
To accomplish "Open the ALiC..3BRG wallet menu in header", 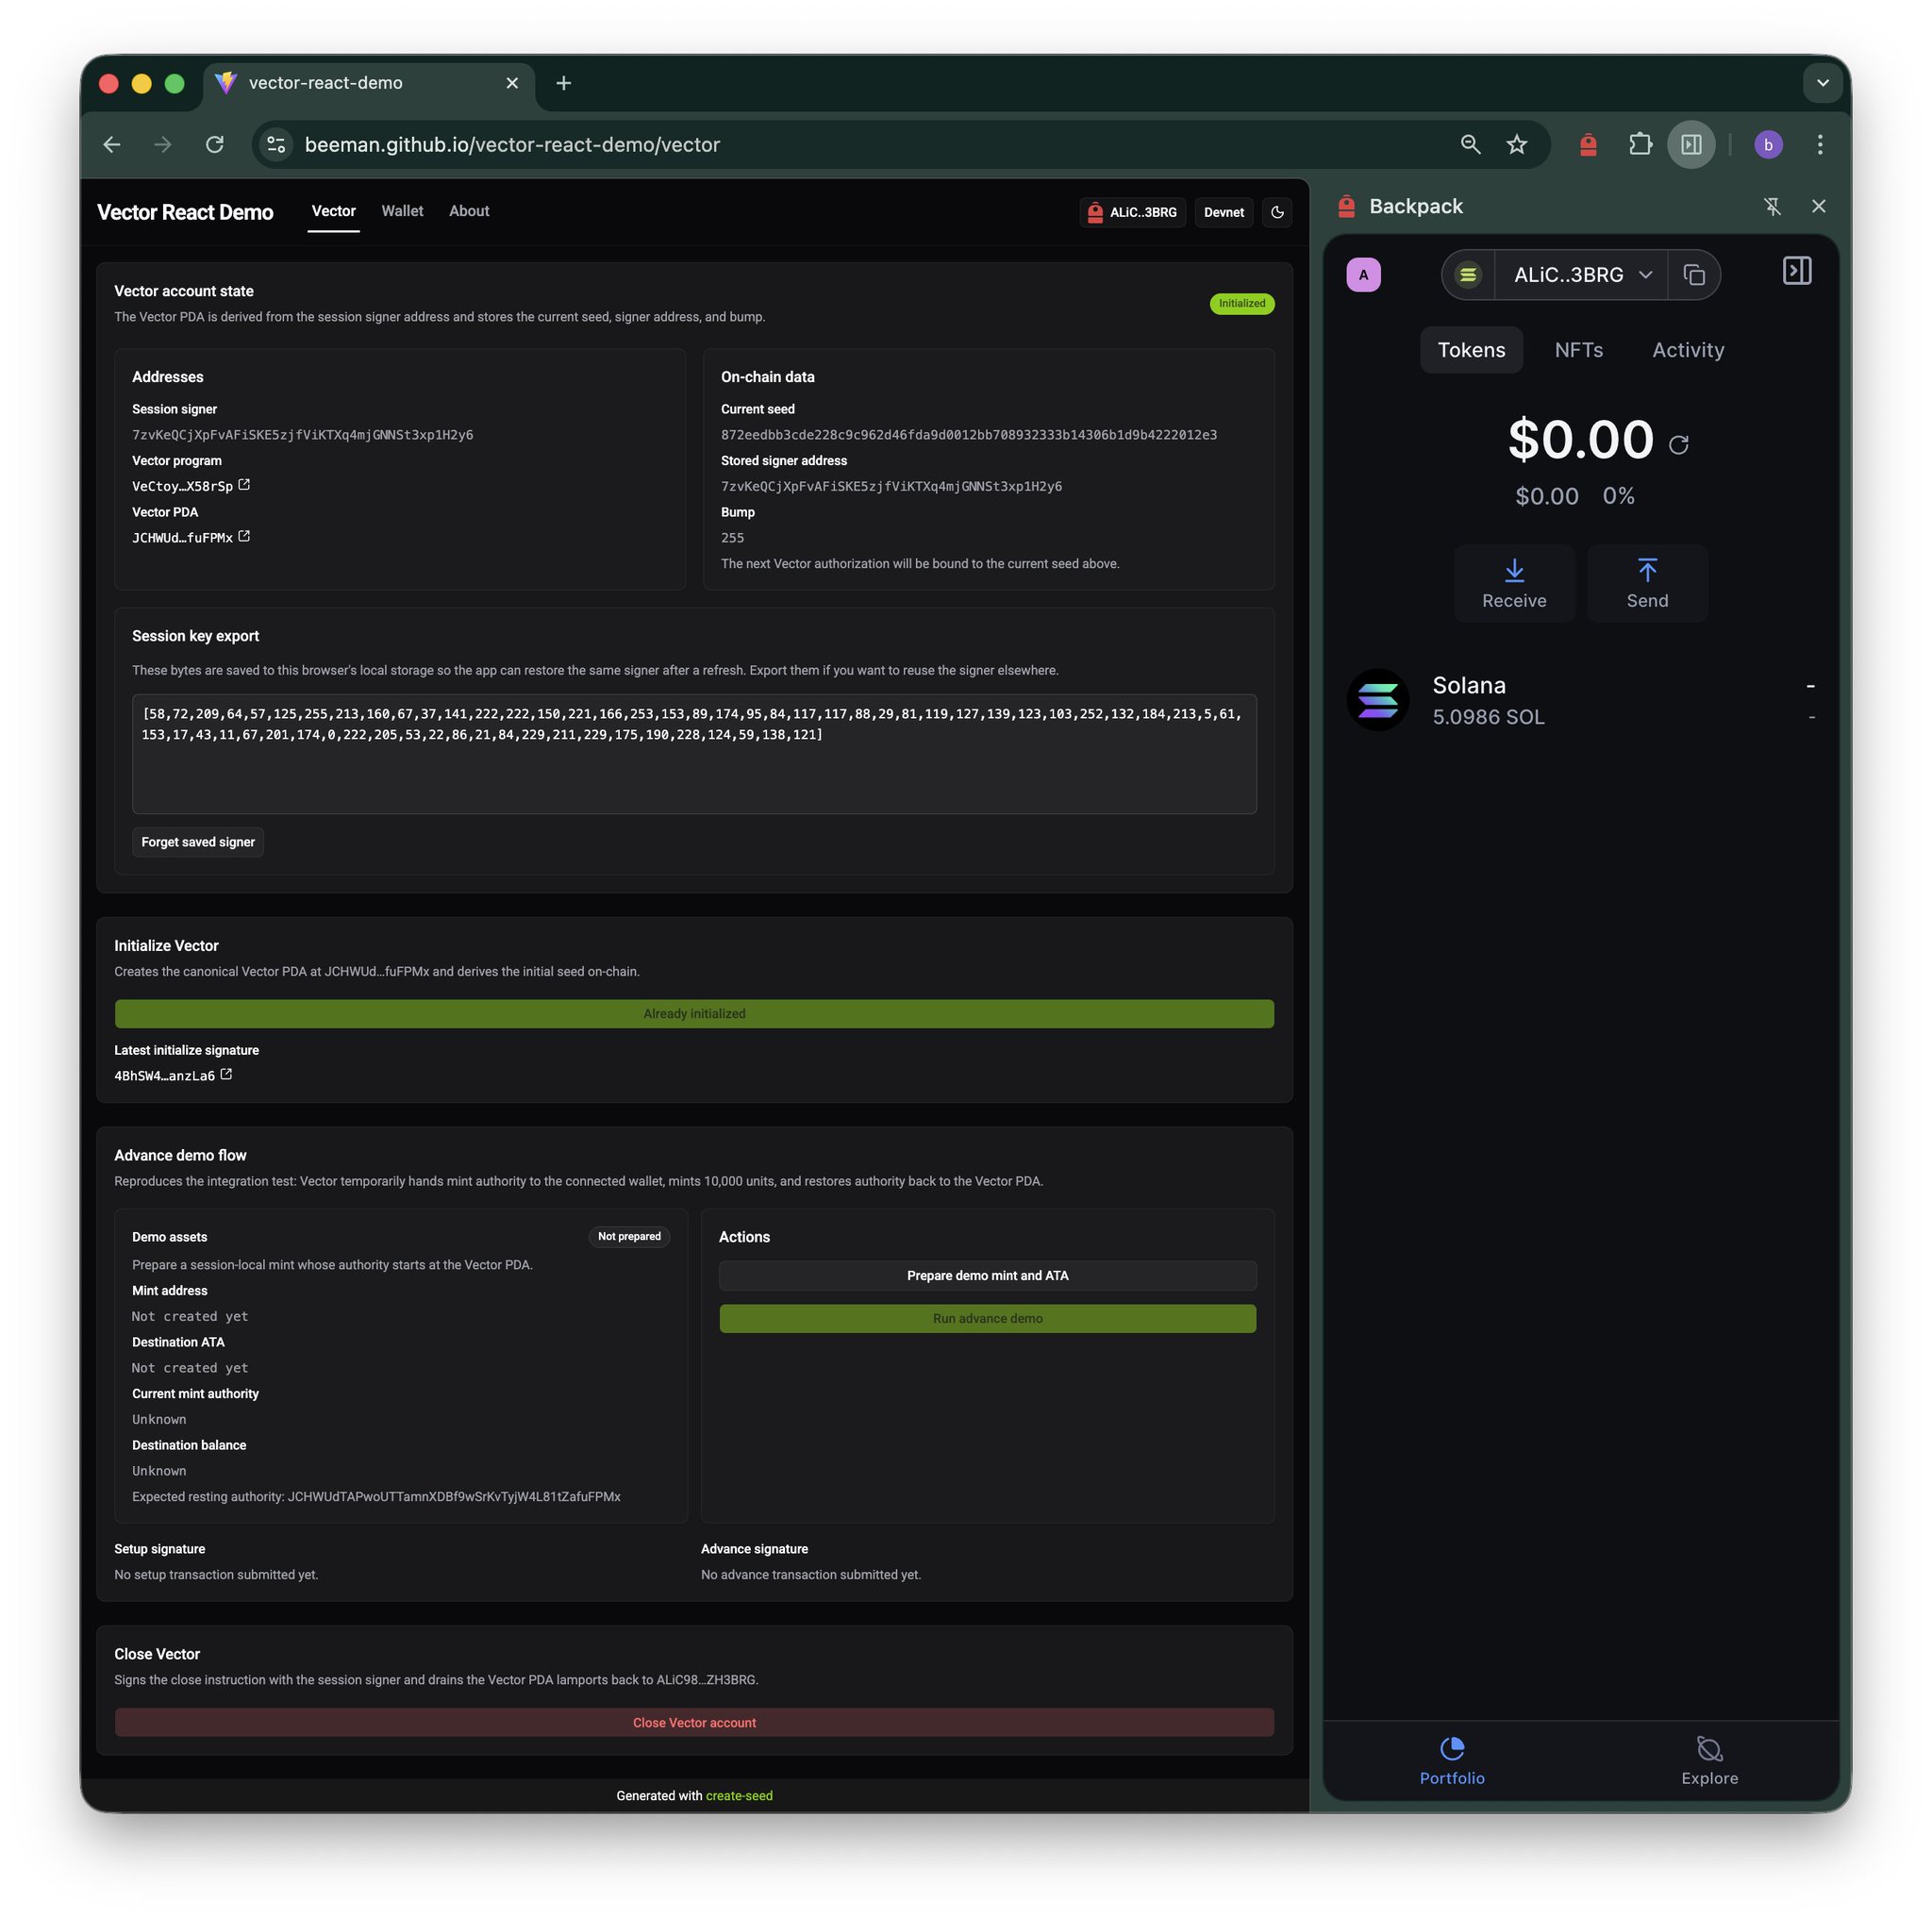I will pyautogui.click(x=1132, y=212).
